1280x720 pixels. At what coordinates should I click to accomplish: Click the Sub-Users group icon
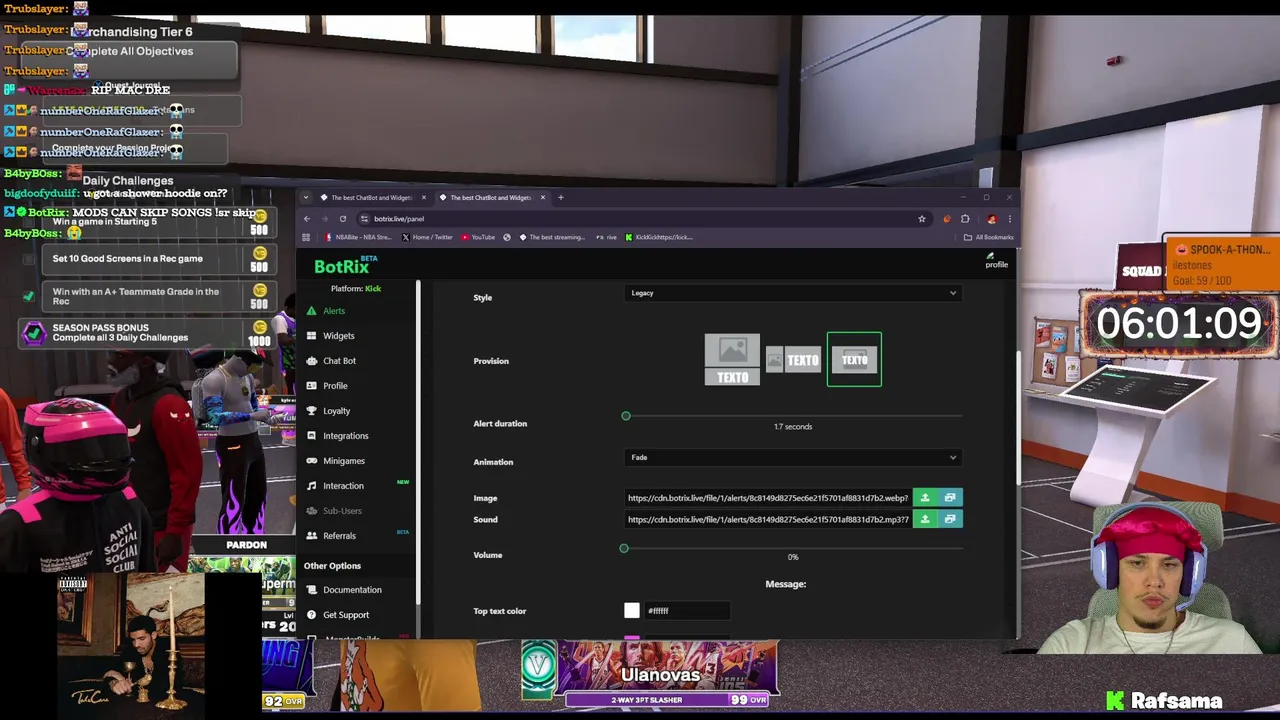(x=312, y=511)
